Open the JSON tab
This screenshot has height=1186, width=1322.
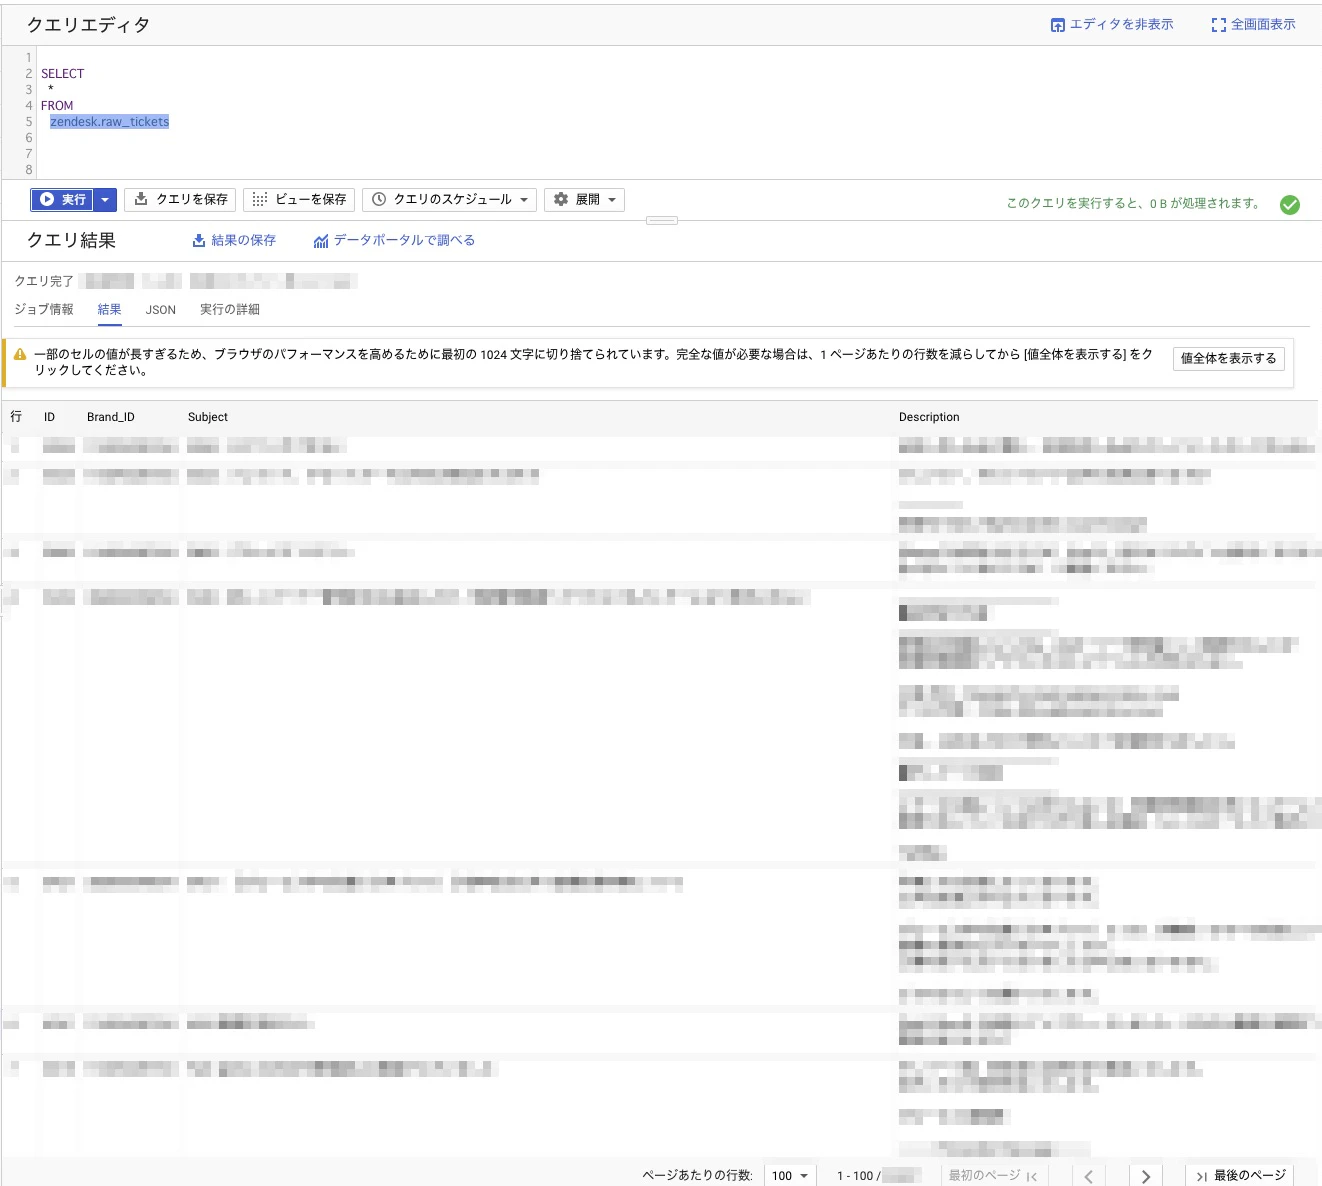point(161,310)
